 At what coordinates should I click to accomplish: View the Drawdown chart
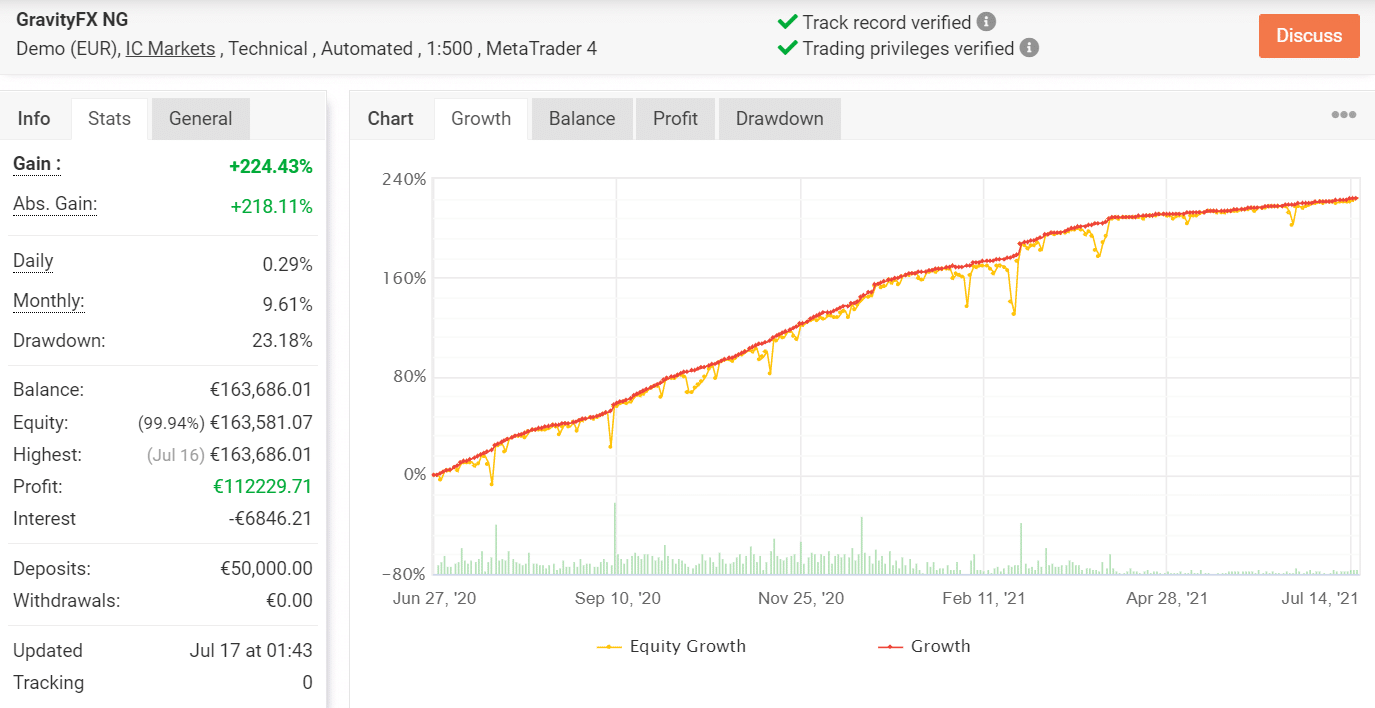click(779, 118)
